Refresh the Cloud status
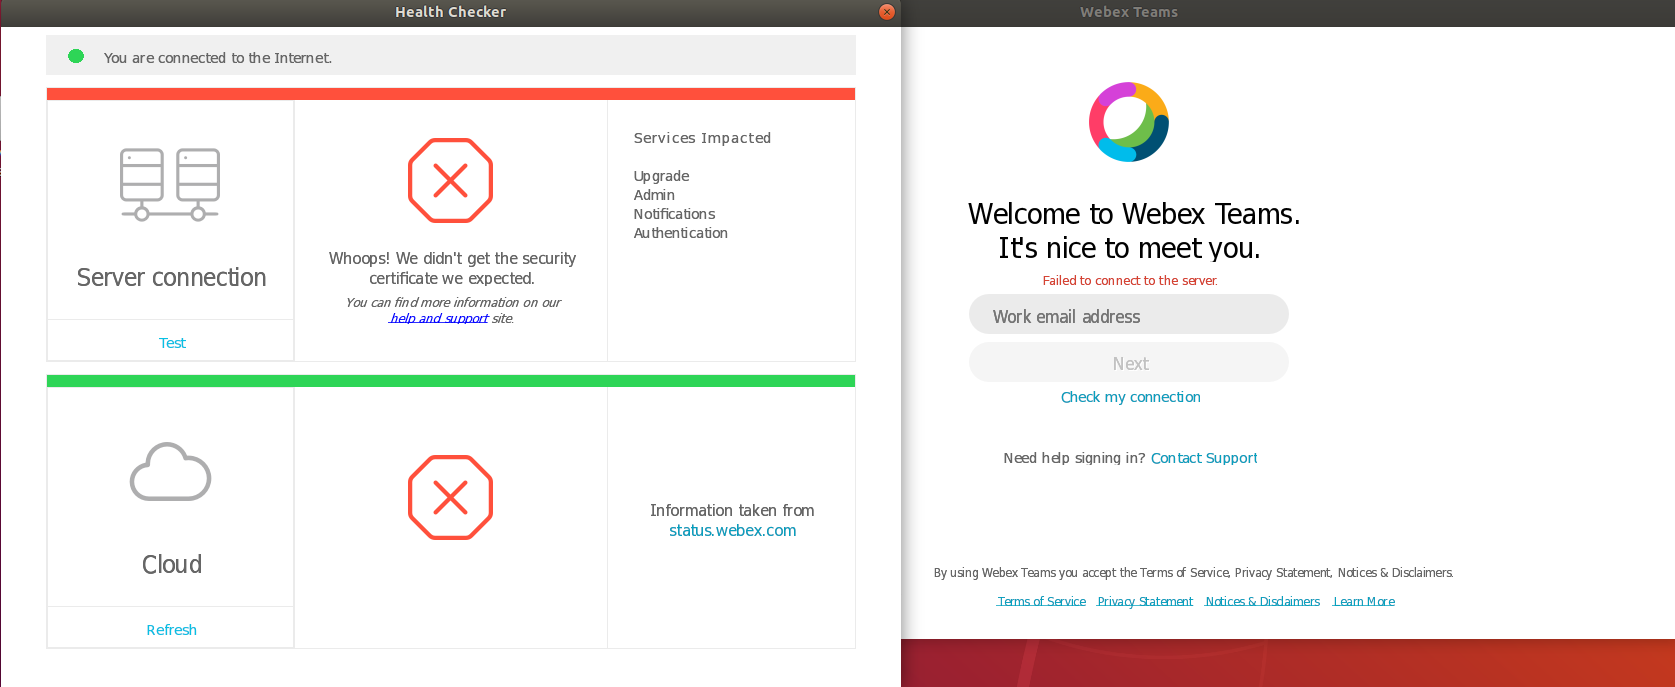The height and width of the screenshot is (687, 1675). click(x=172, y=630)
